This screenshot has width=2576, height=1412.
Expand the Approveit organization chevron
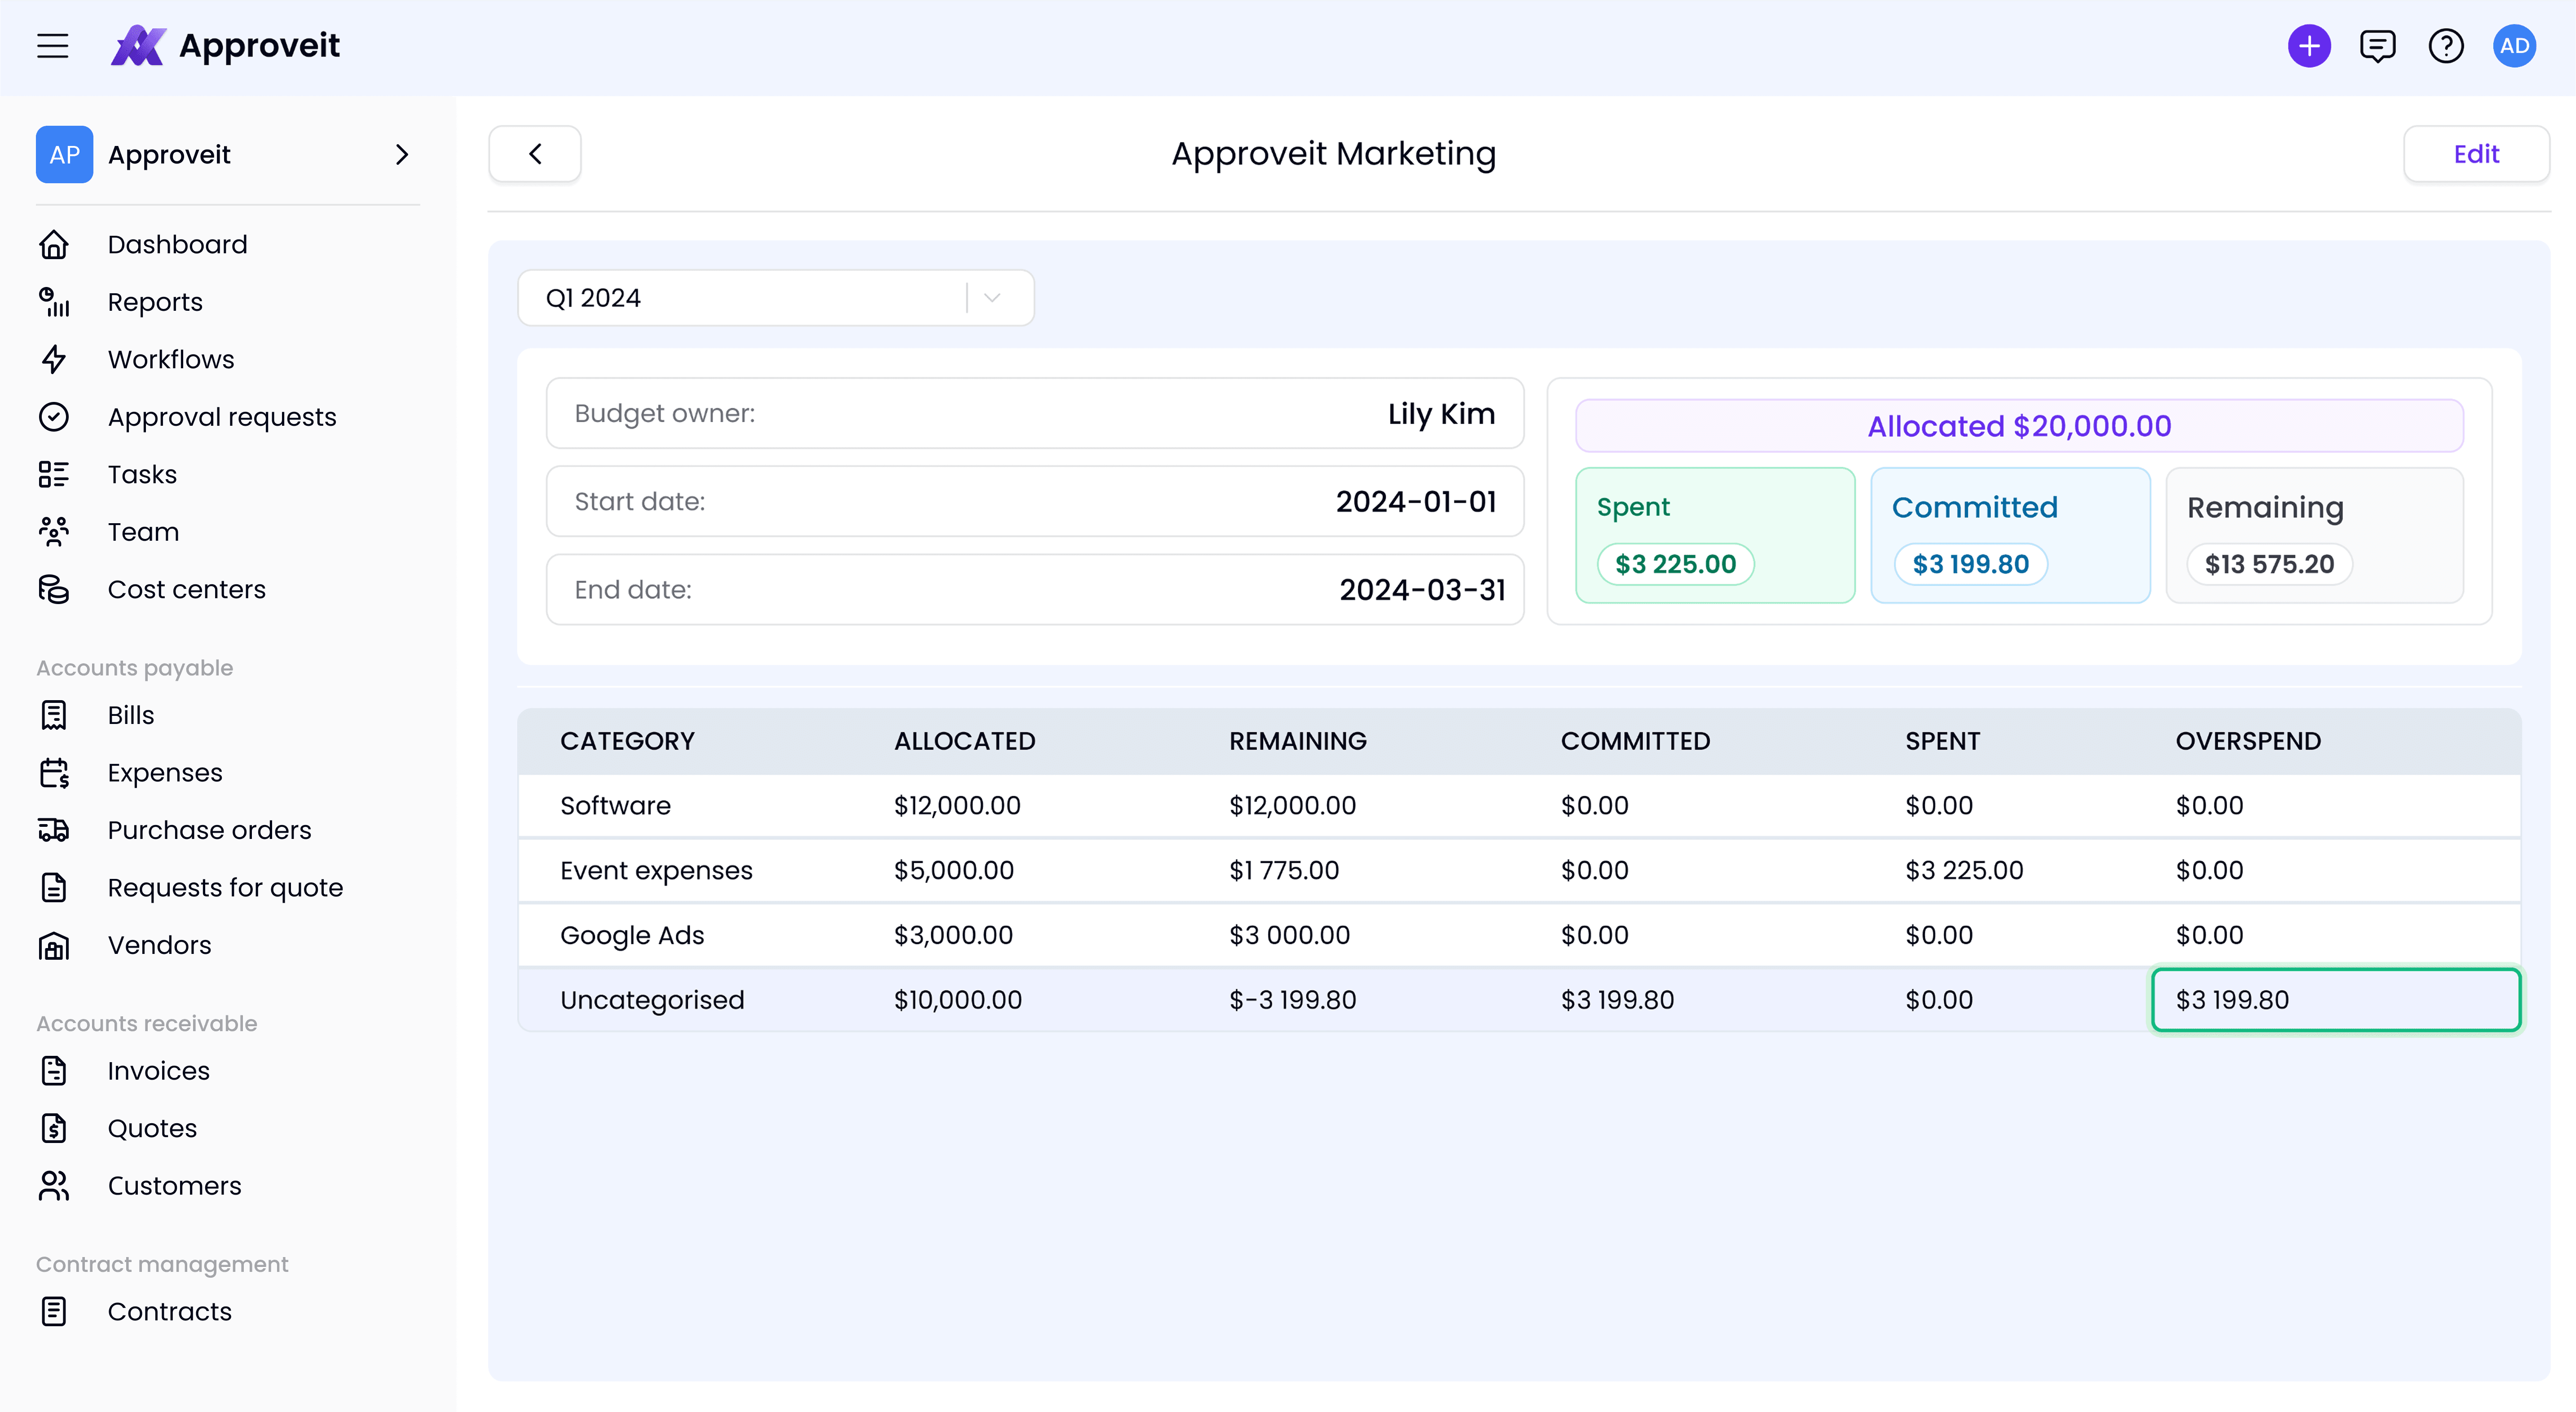pyautogui.click(x=402, y=155)
